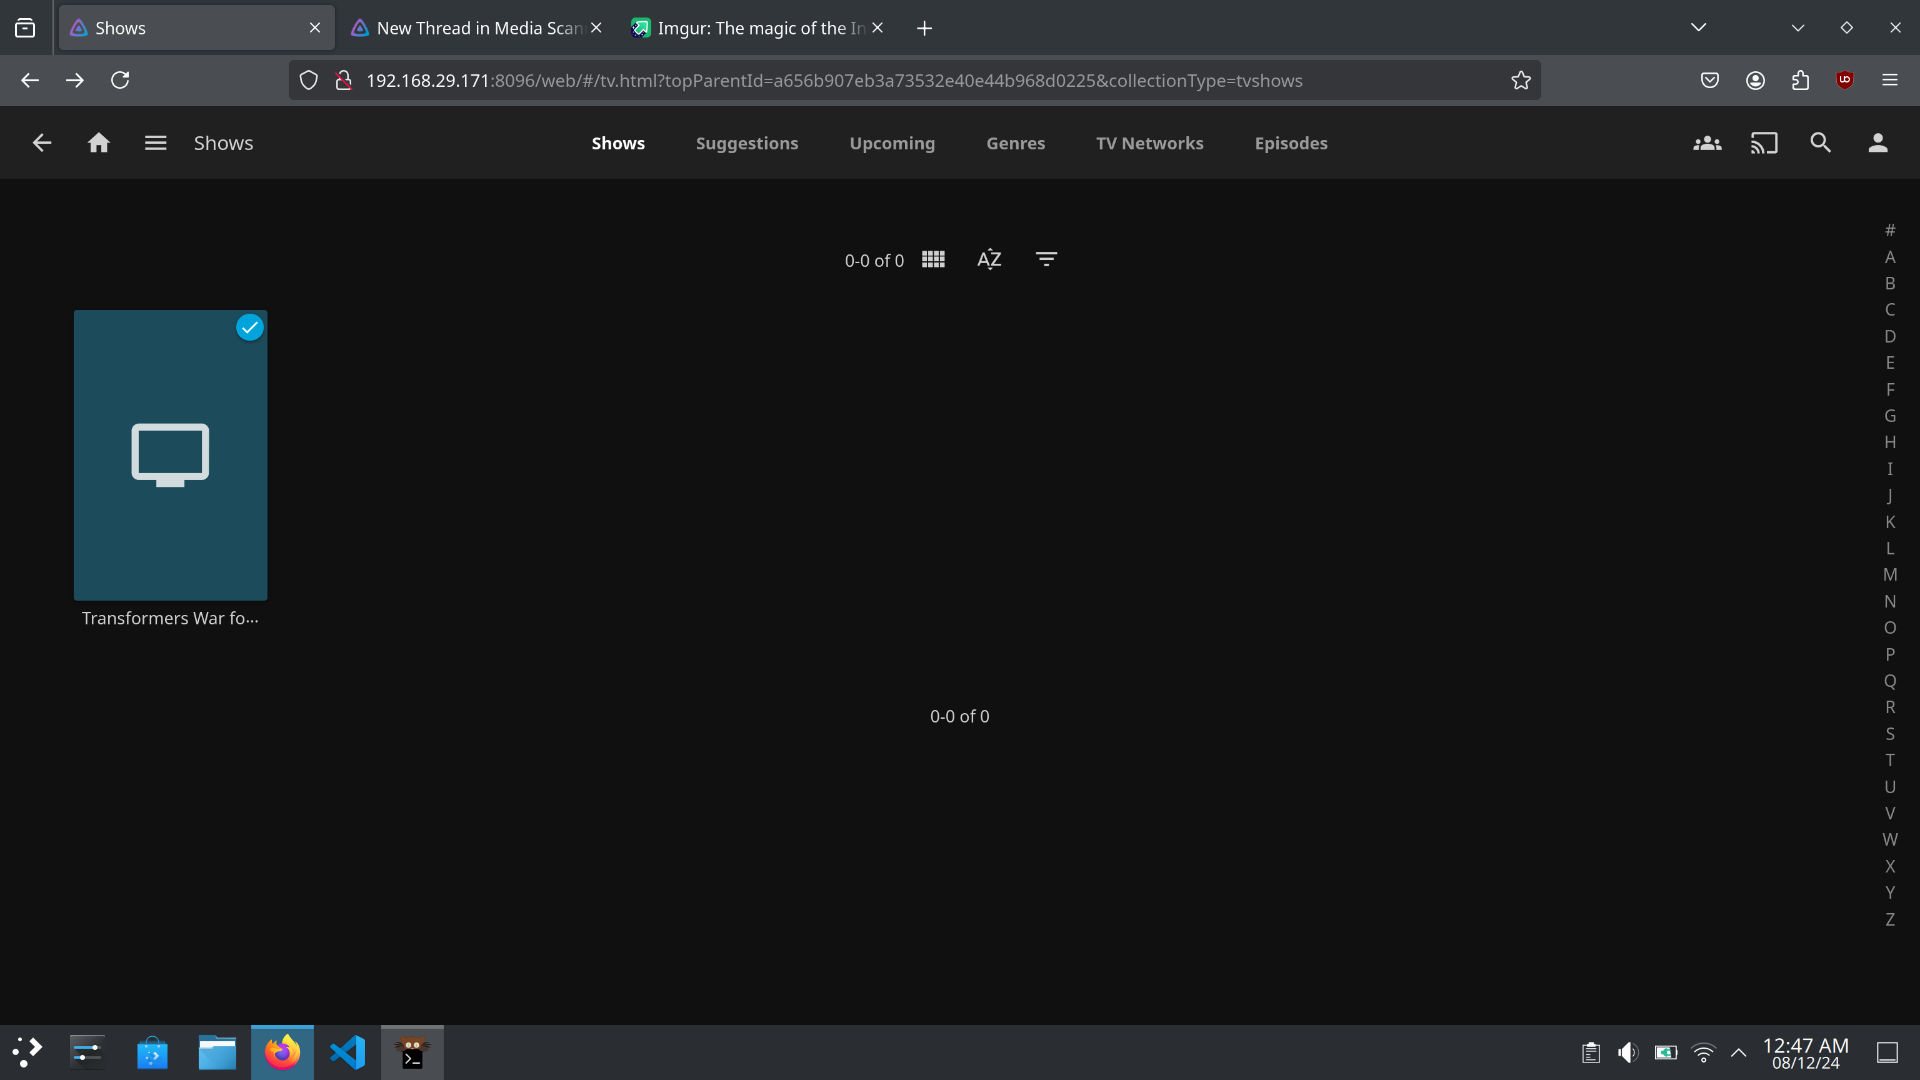Open filter options menu icon
The image size is (1920, 1080).
tap(1046, 260)
